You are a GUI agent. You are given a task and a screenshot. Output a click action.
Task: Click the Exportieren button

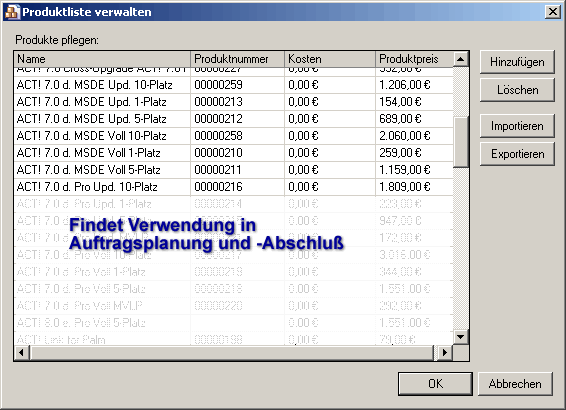pos(517,154)
